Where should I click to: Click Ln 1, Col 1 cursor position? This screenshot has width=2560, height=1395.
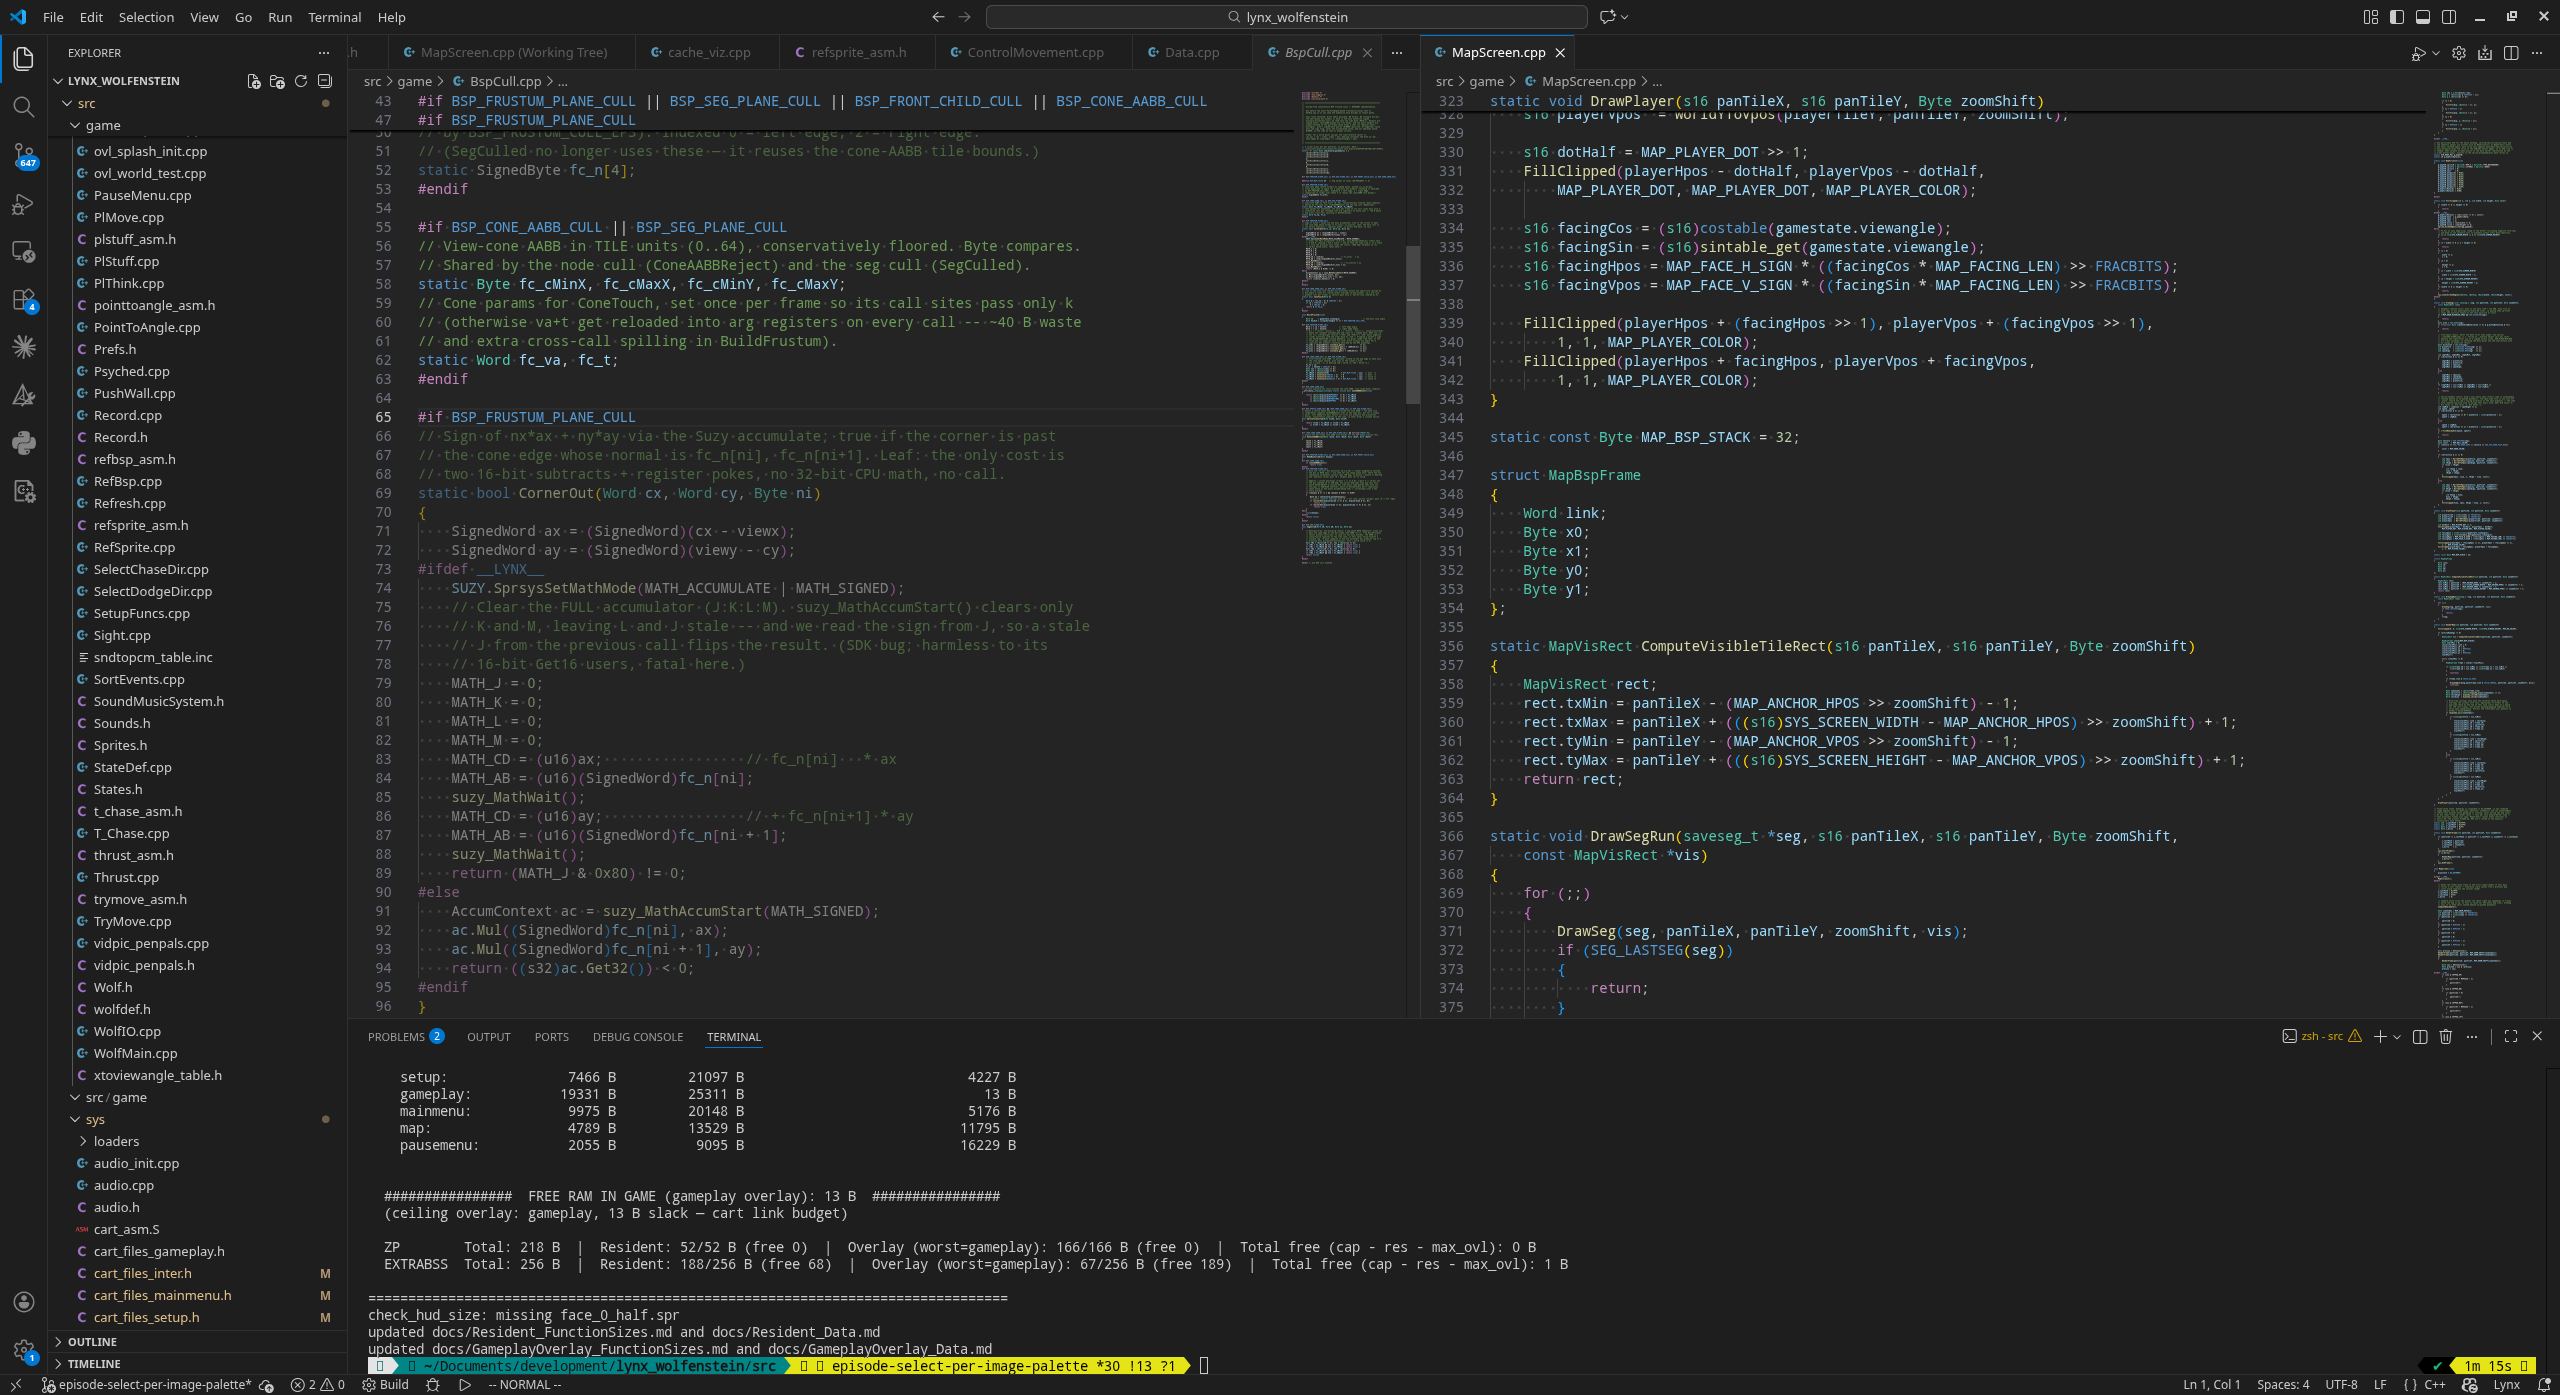tap(2212, 1385)
